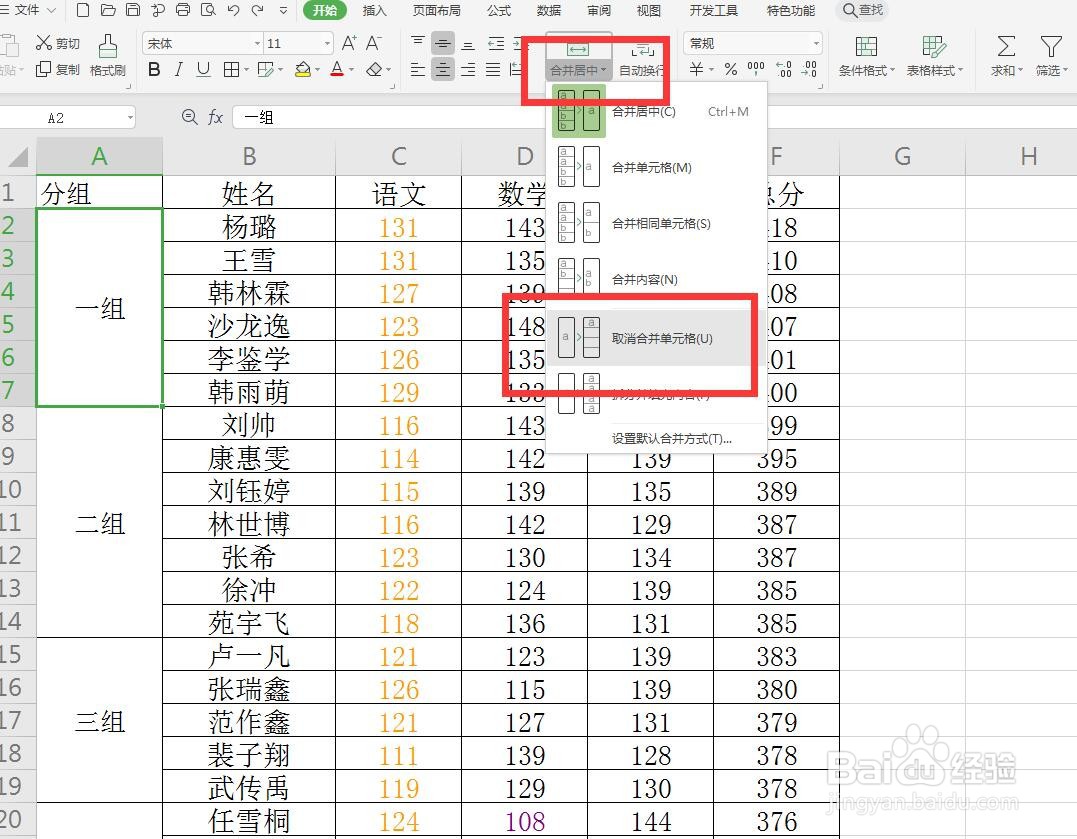The width and height of the screenshot is (1077, 839).
Task: Click the italic formatting icon
Action: click(179, 70)
